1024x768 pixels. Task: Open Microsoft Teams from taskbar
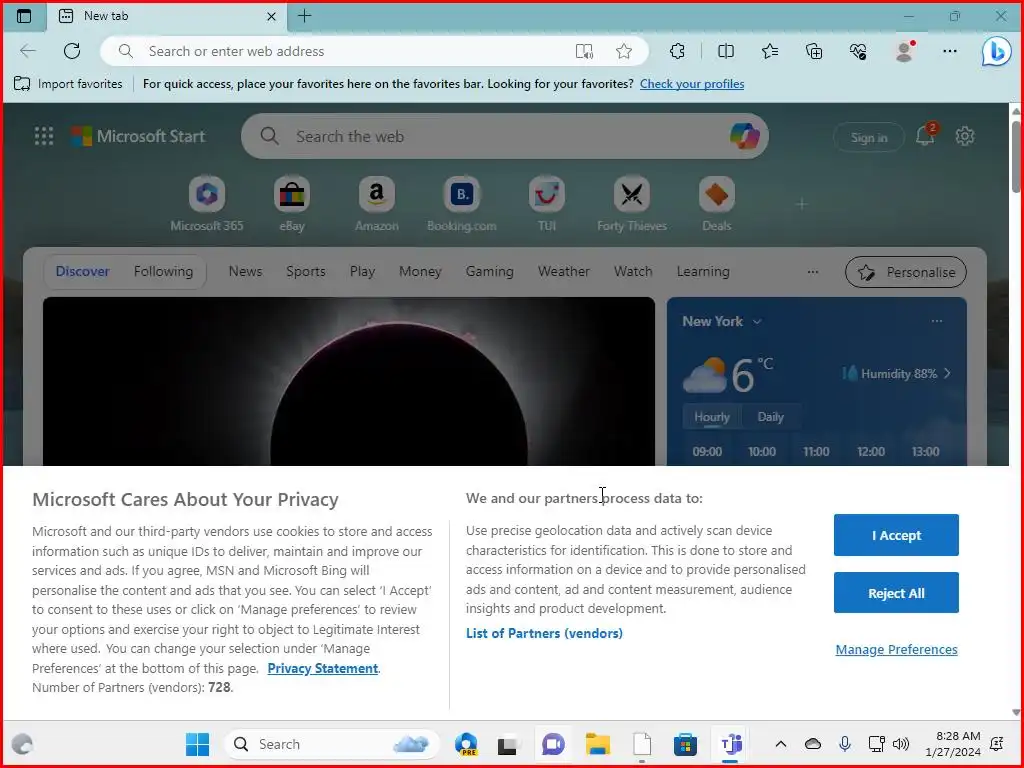click(731, 744)
